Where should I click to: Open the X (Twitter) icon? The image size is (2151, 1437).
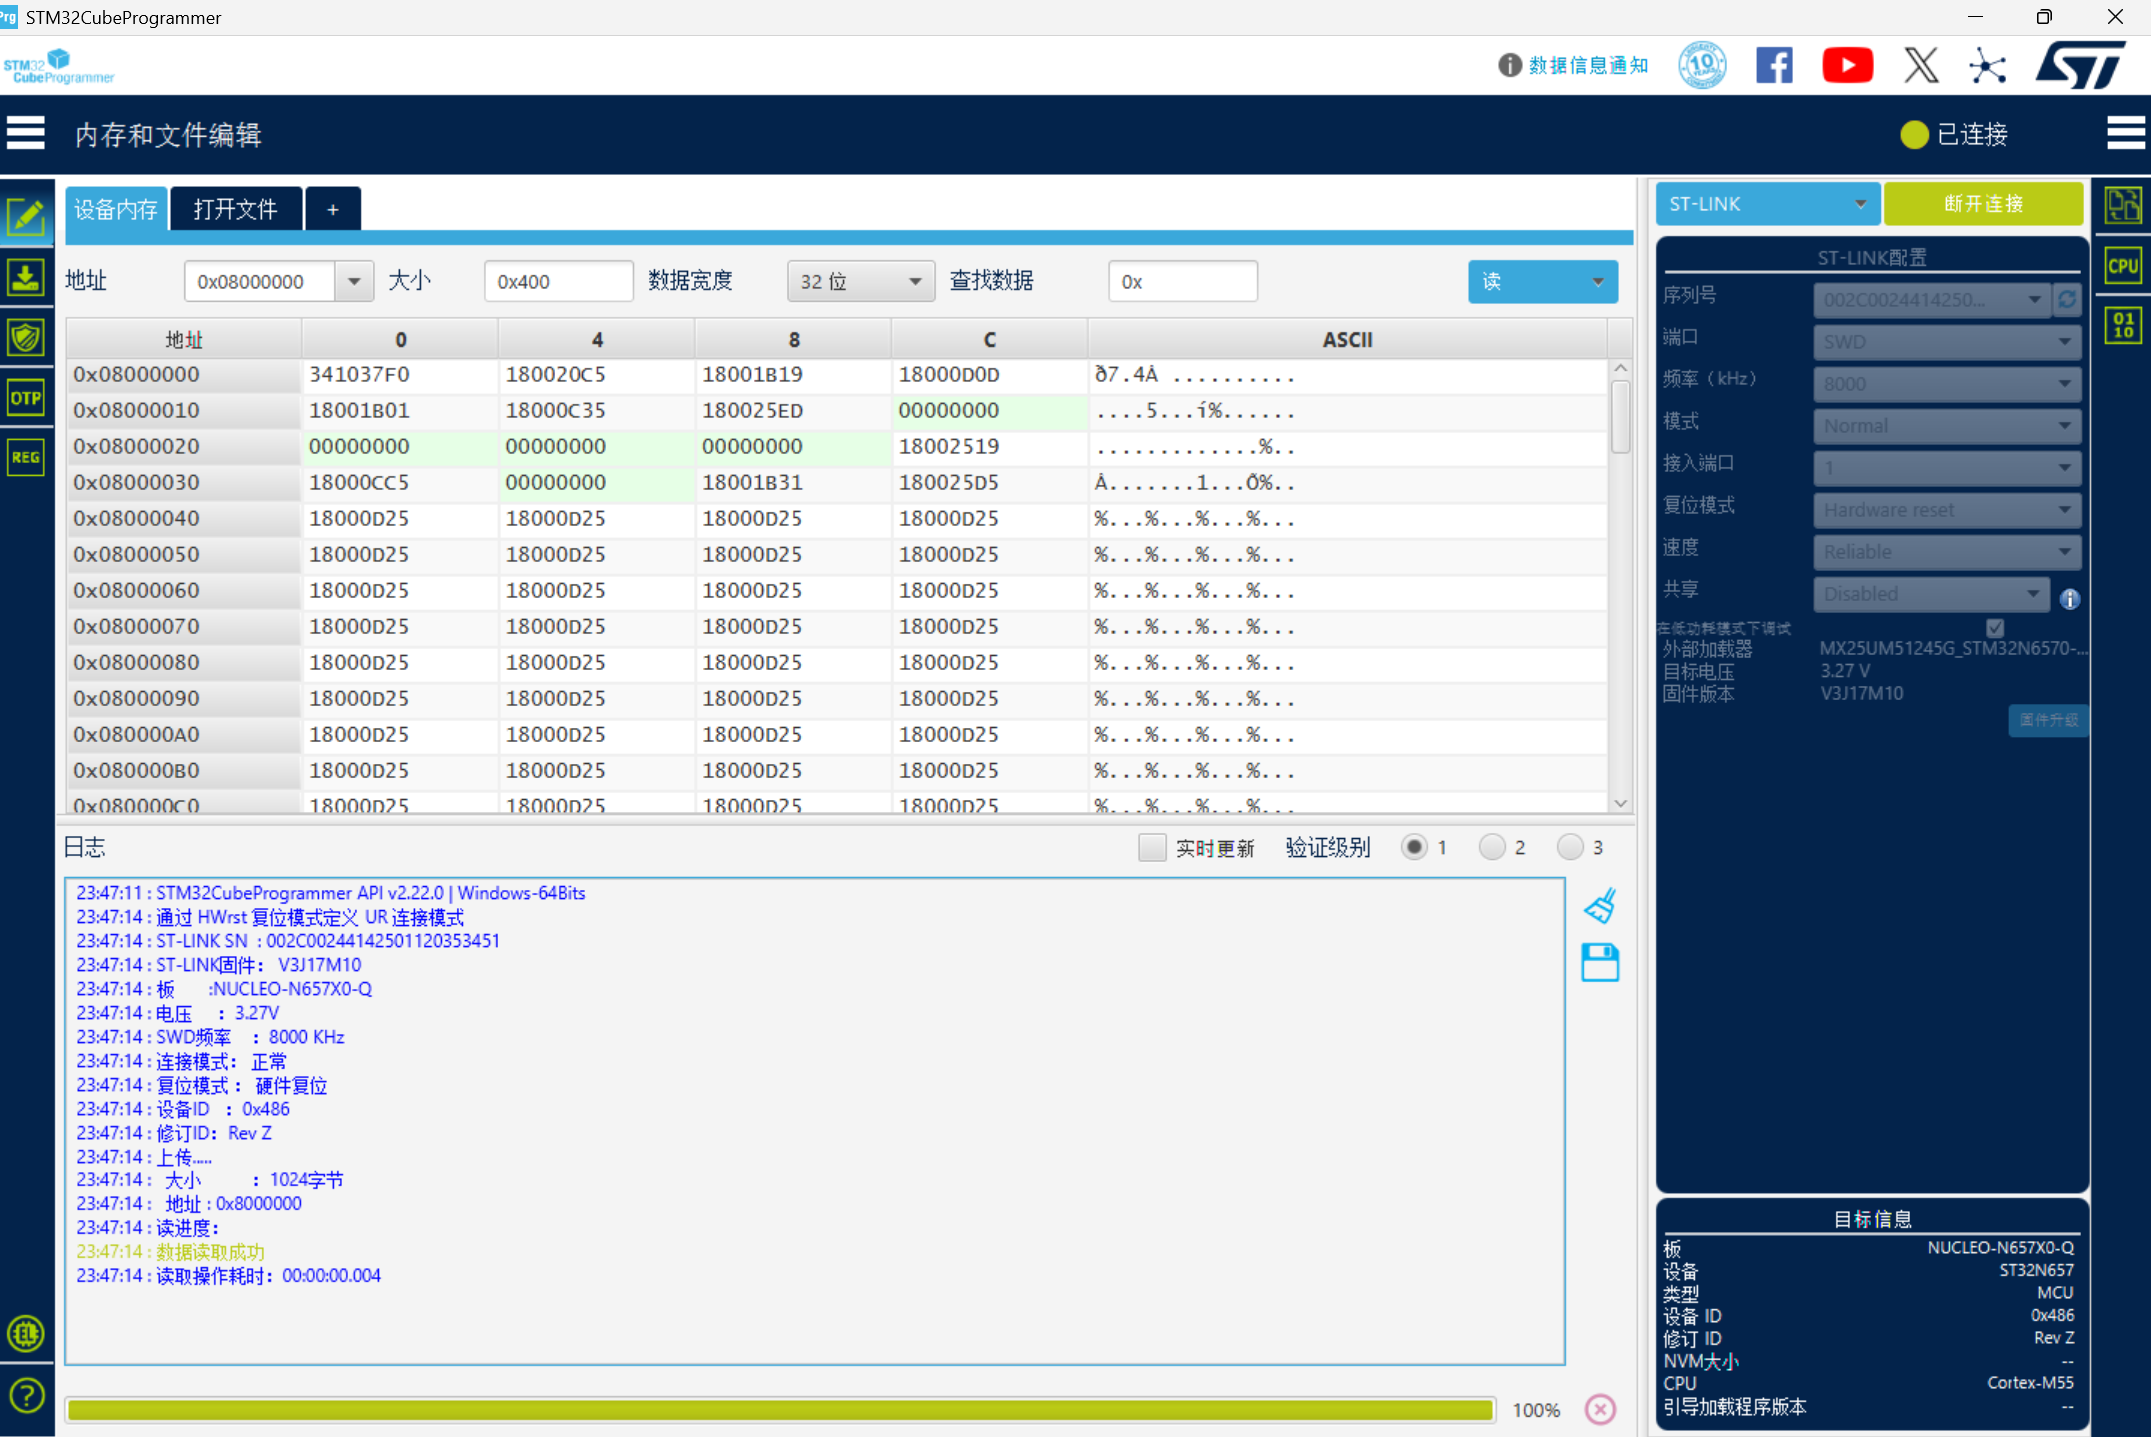(x=1920, y=65)
